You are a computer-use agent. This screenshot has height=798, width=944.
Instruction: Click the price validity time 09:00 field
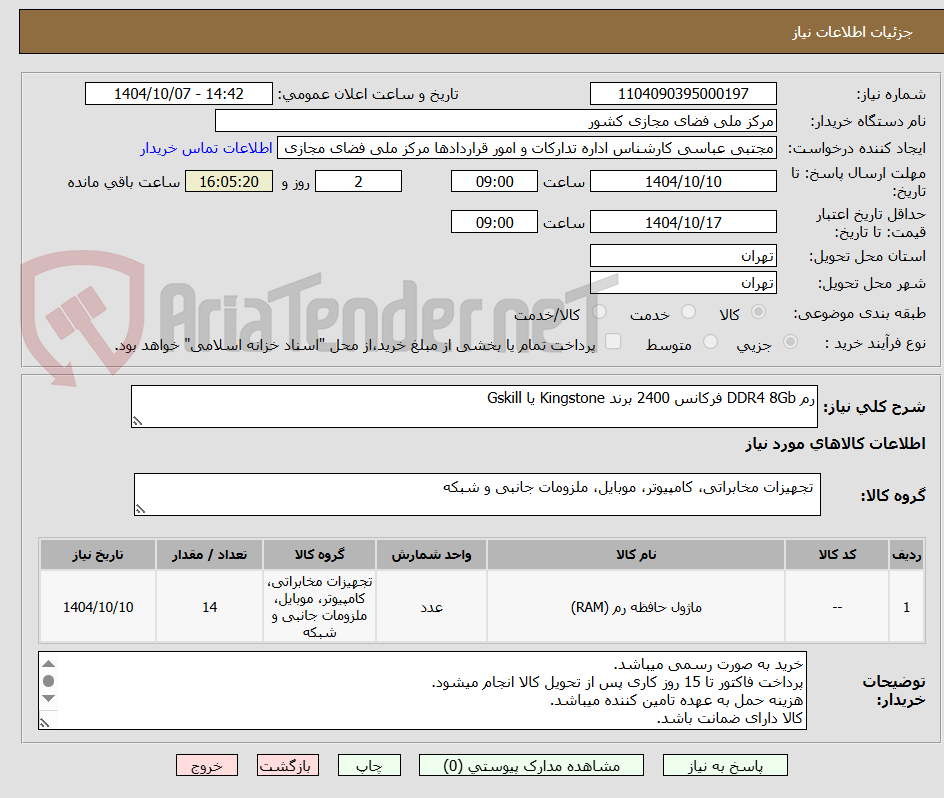click(494, 222)
